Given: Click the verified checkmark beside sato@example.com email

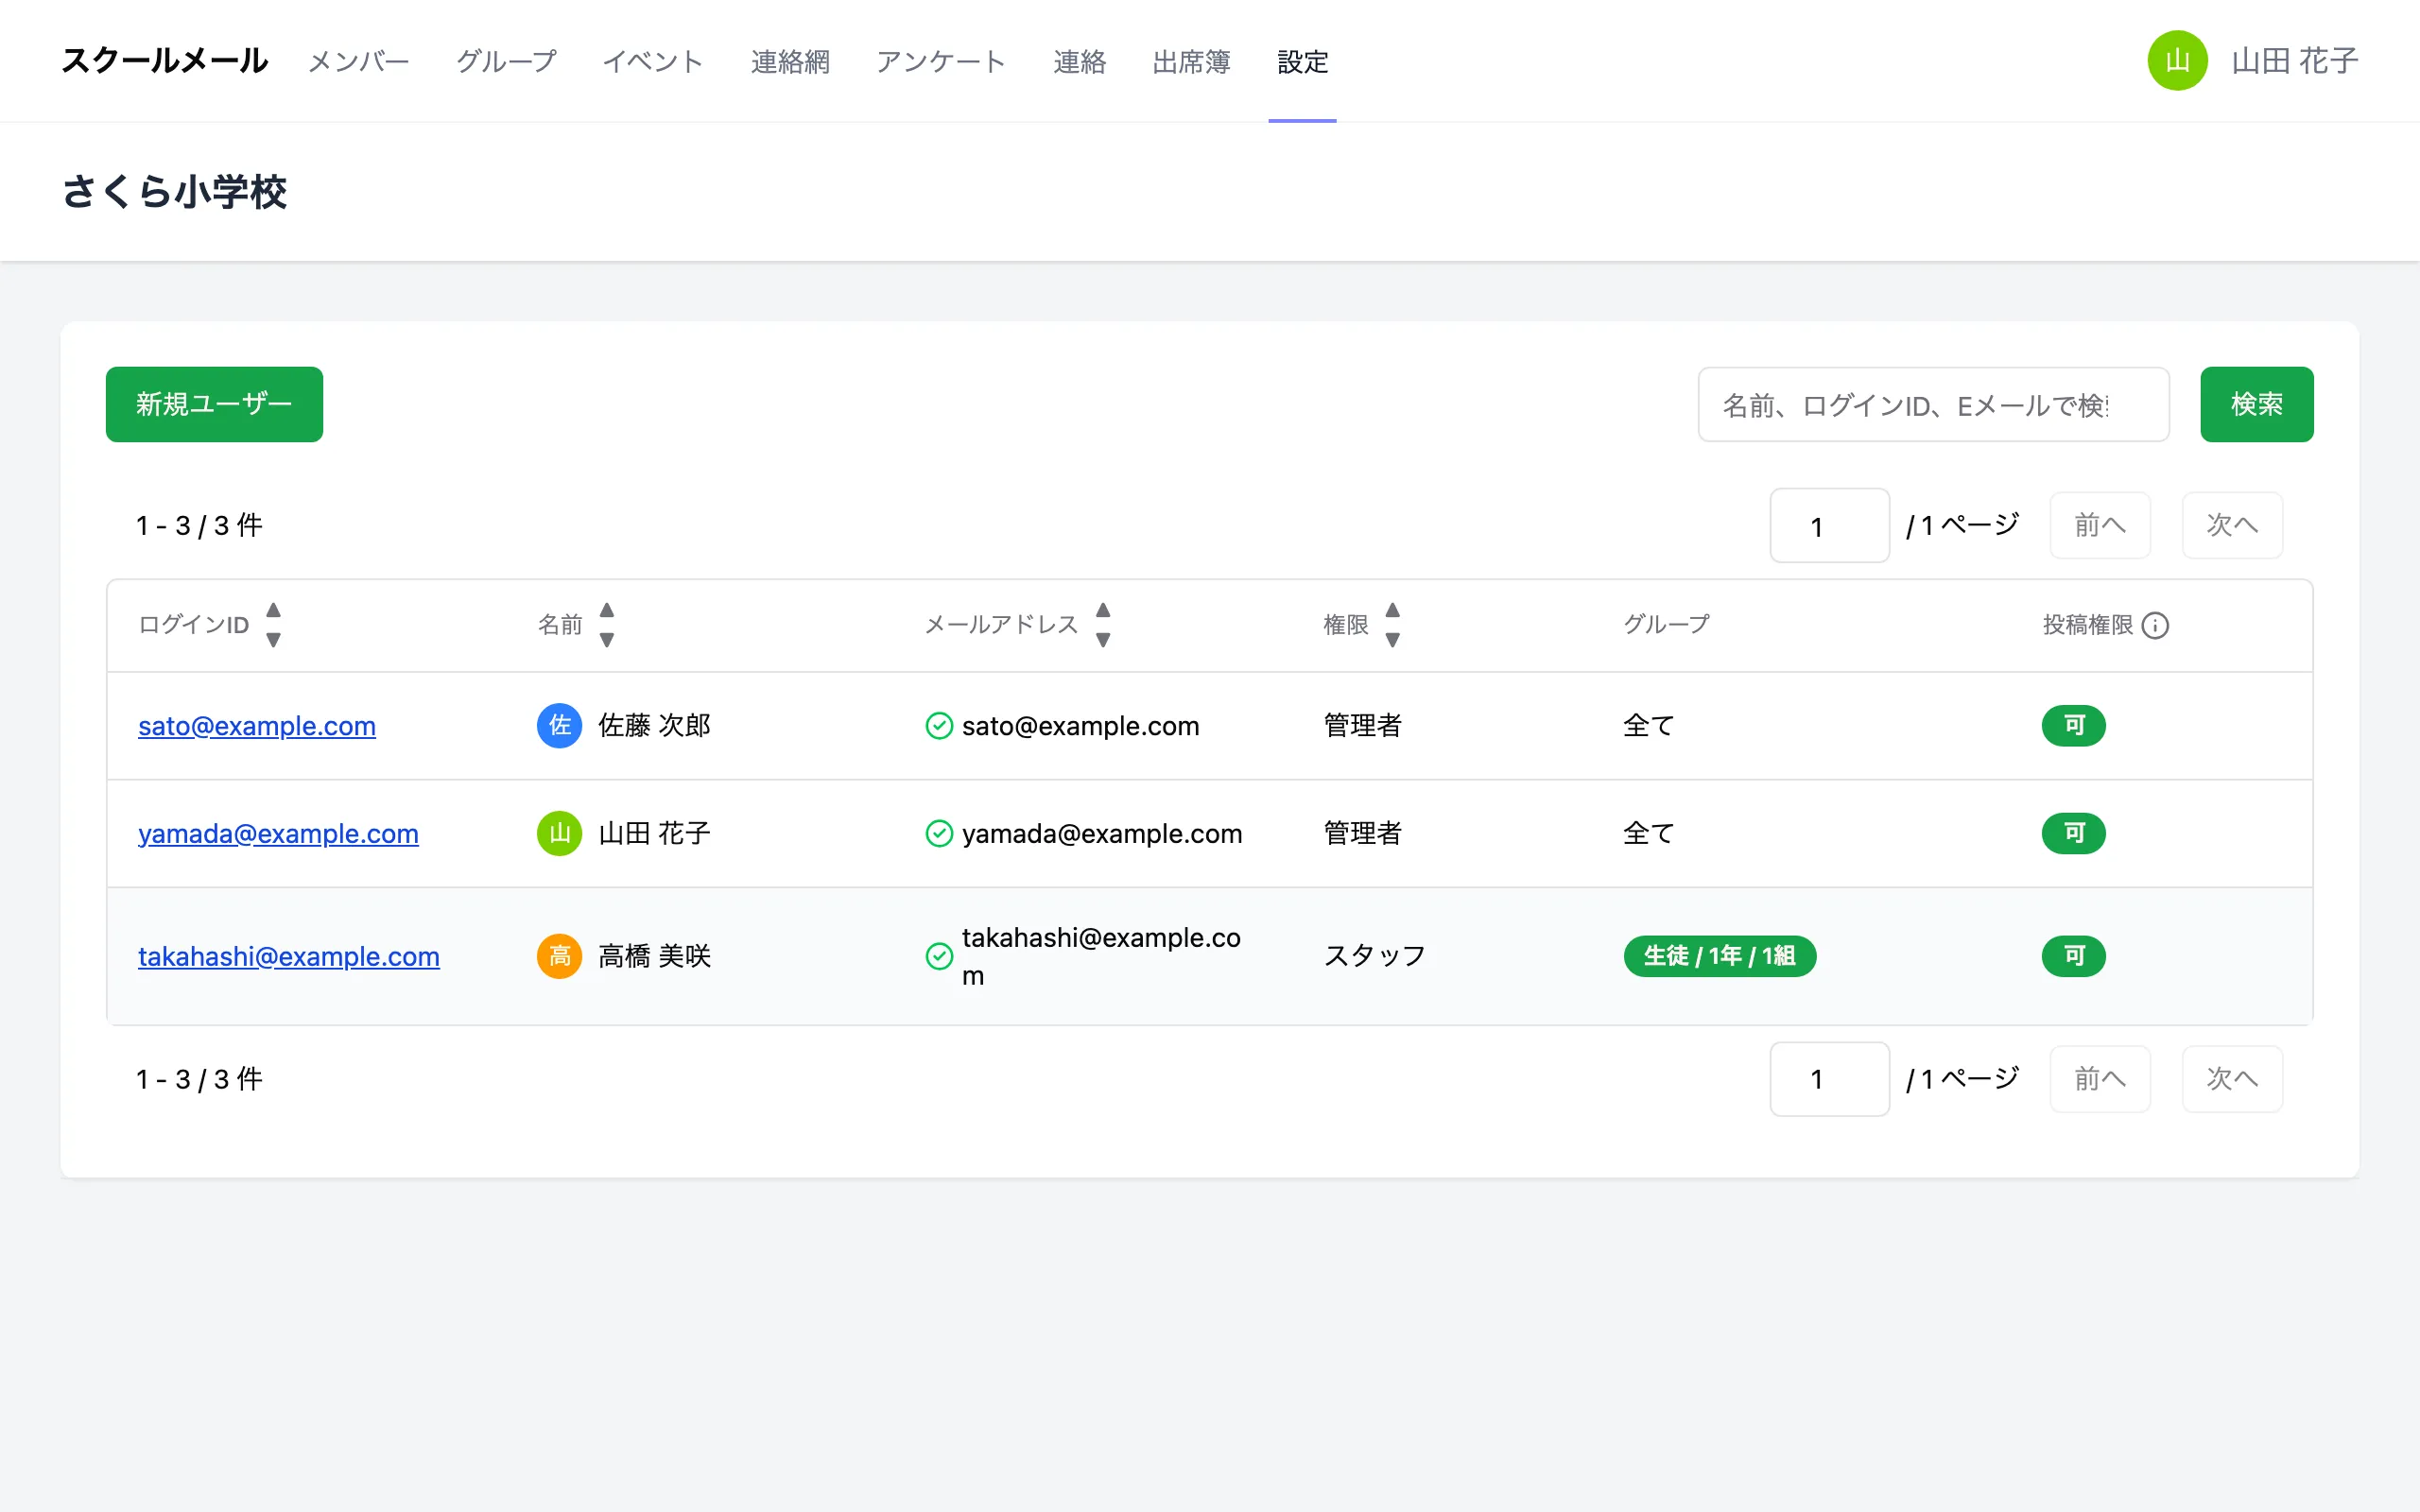Looking at the screenshot, I should [x=939, y=726].
